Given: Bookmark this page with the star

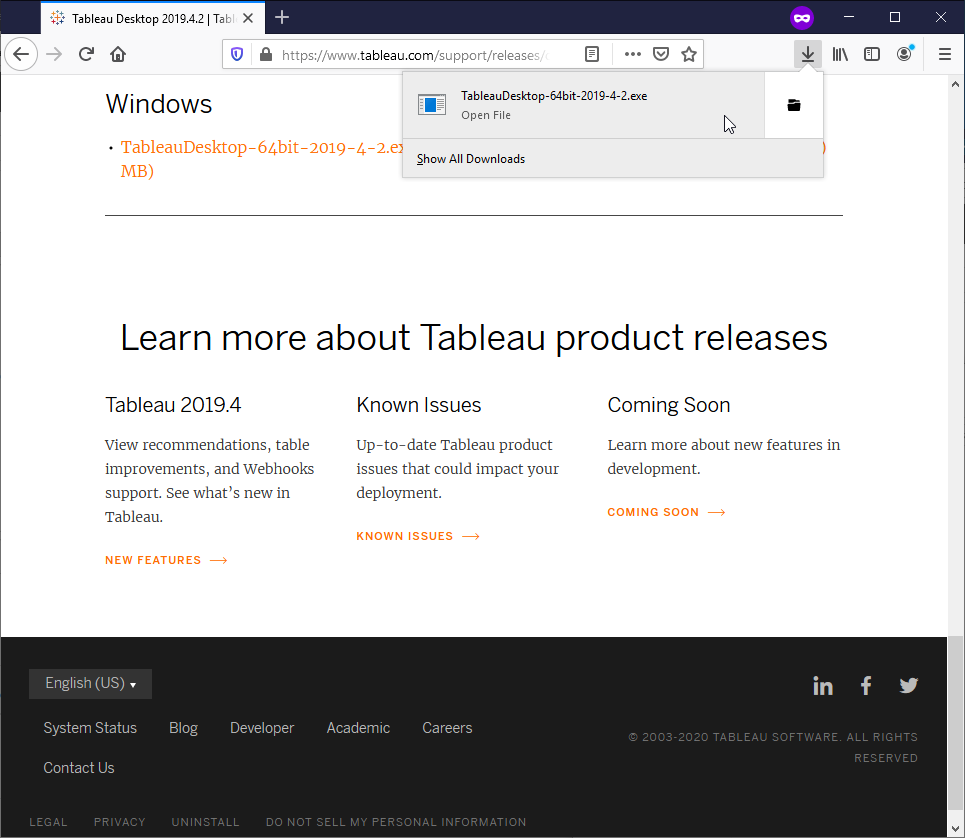Looking at the screenshot, I should point(689,54).
